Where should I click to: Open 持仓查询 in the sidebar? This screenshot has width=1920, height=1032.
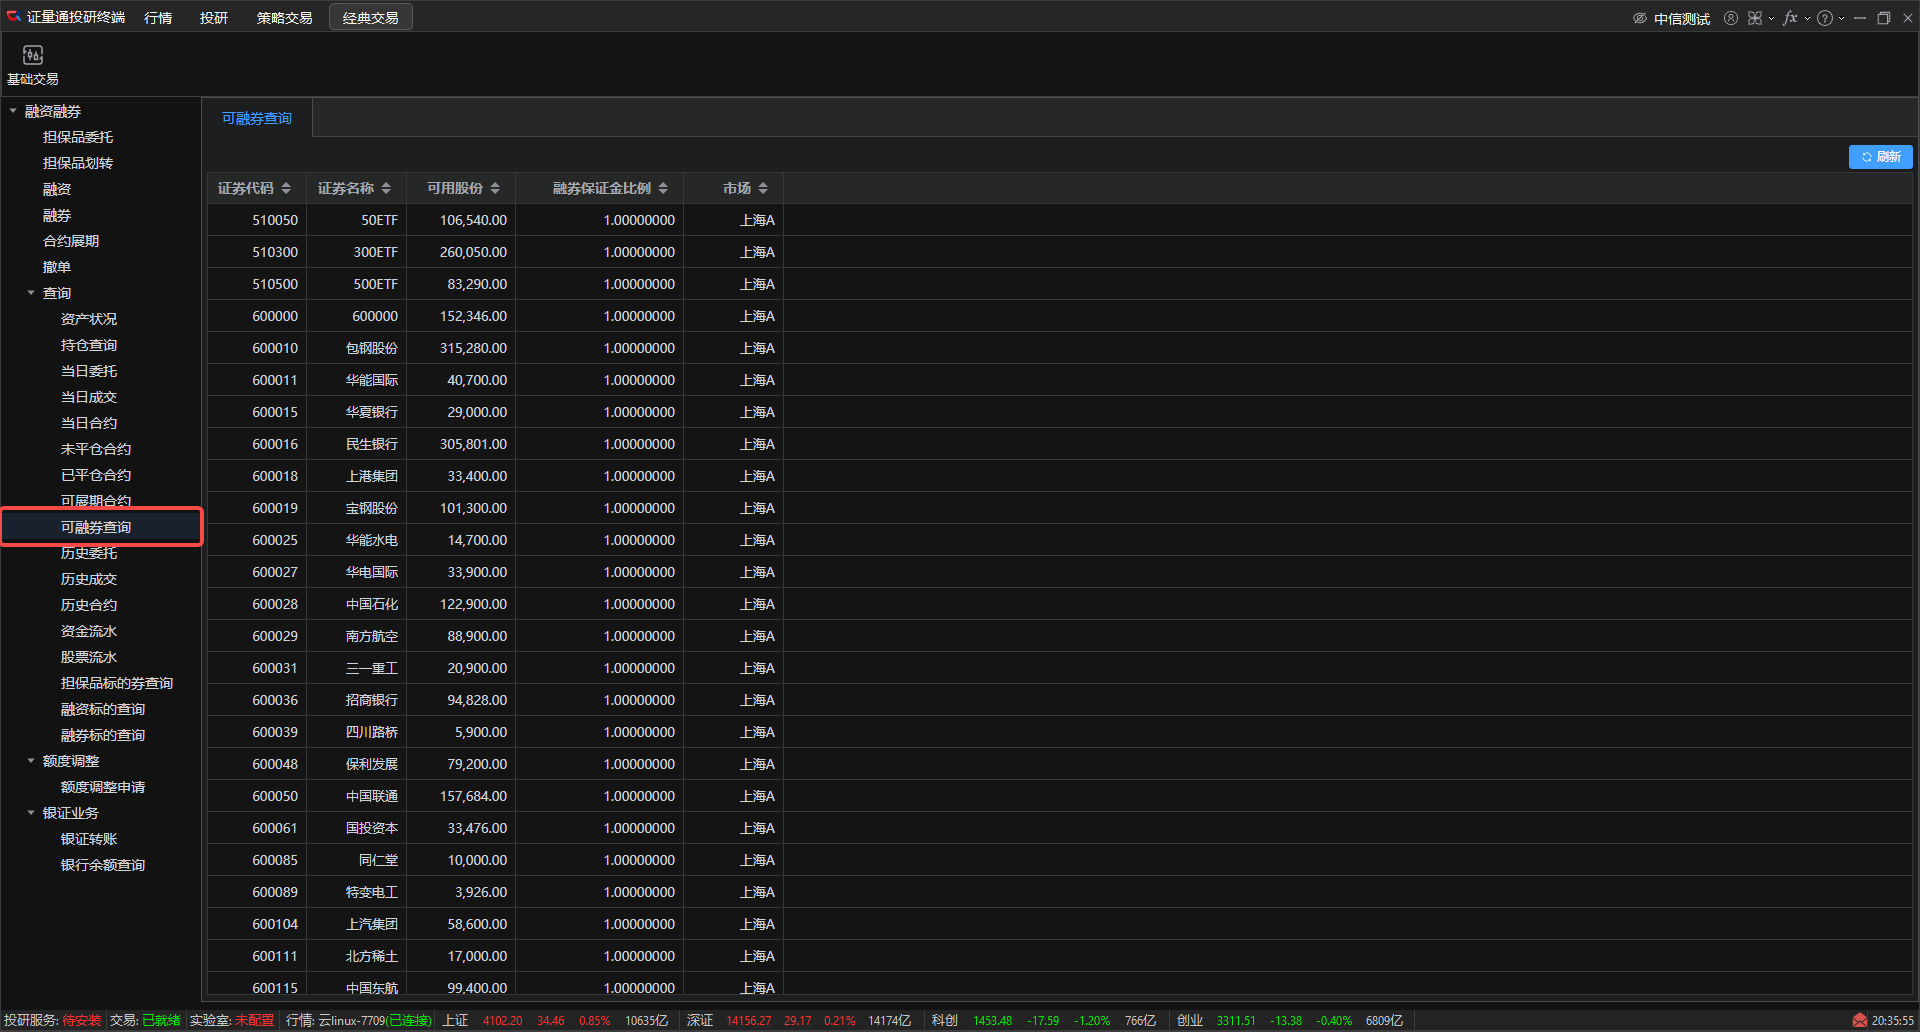click(x=89, y=345)
